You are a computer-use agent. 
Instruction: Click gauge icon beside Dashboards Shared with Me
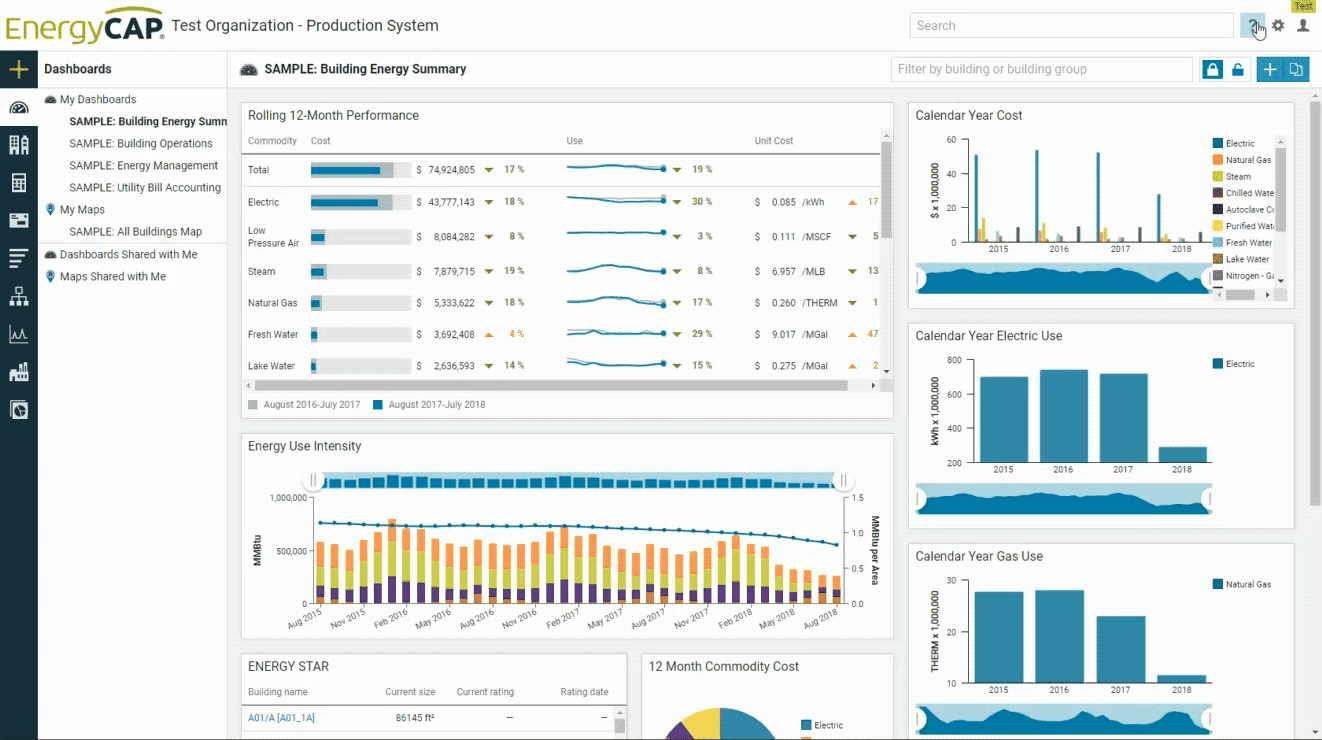pyautogui.click(x=50, y=255)
